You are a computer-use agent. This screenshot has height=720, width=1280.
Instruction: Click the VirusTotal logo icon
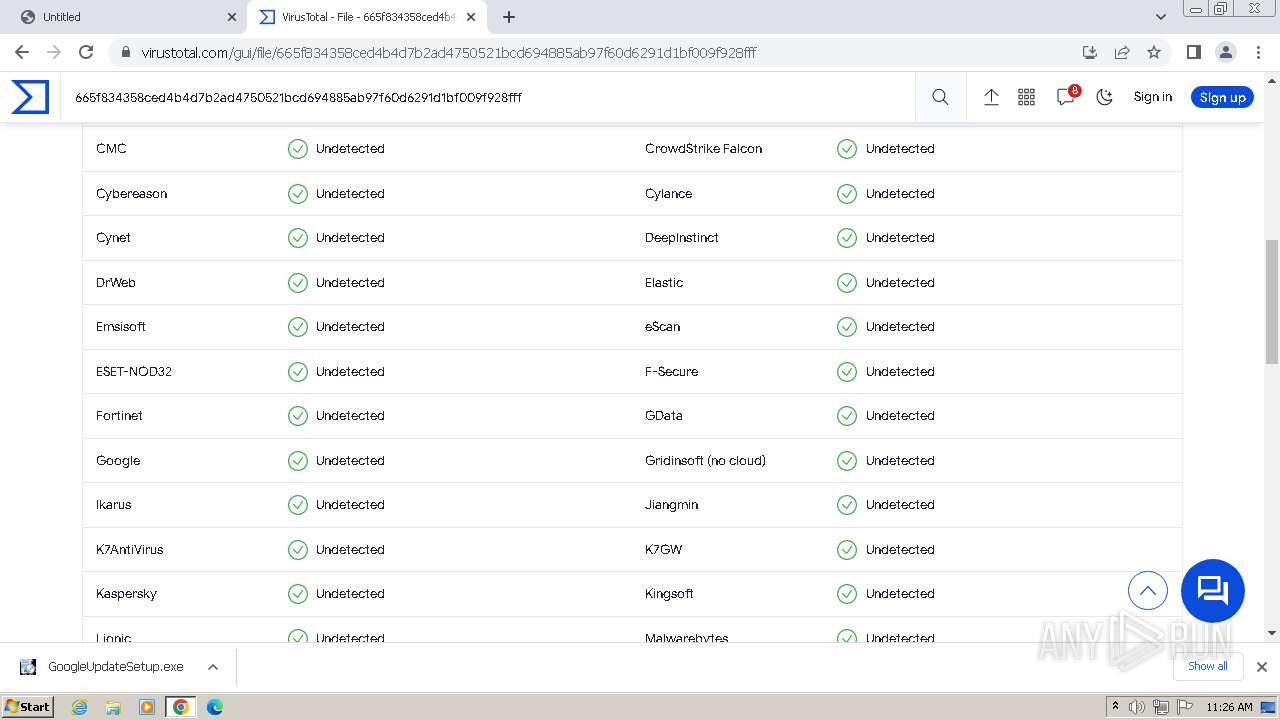tap(30, 97)
